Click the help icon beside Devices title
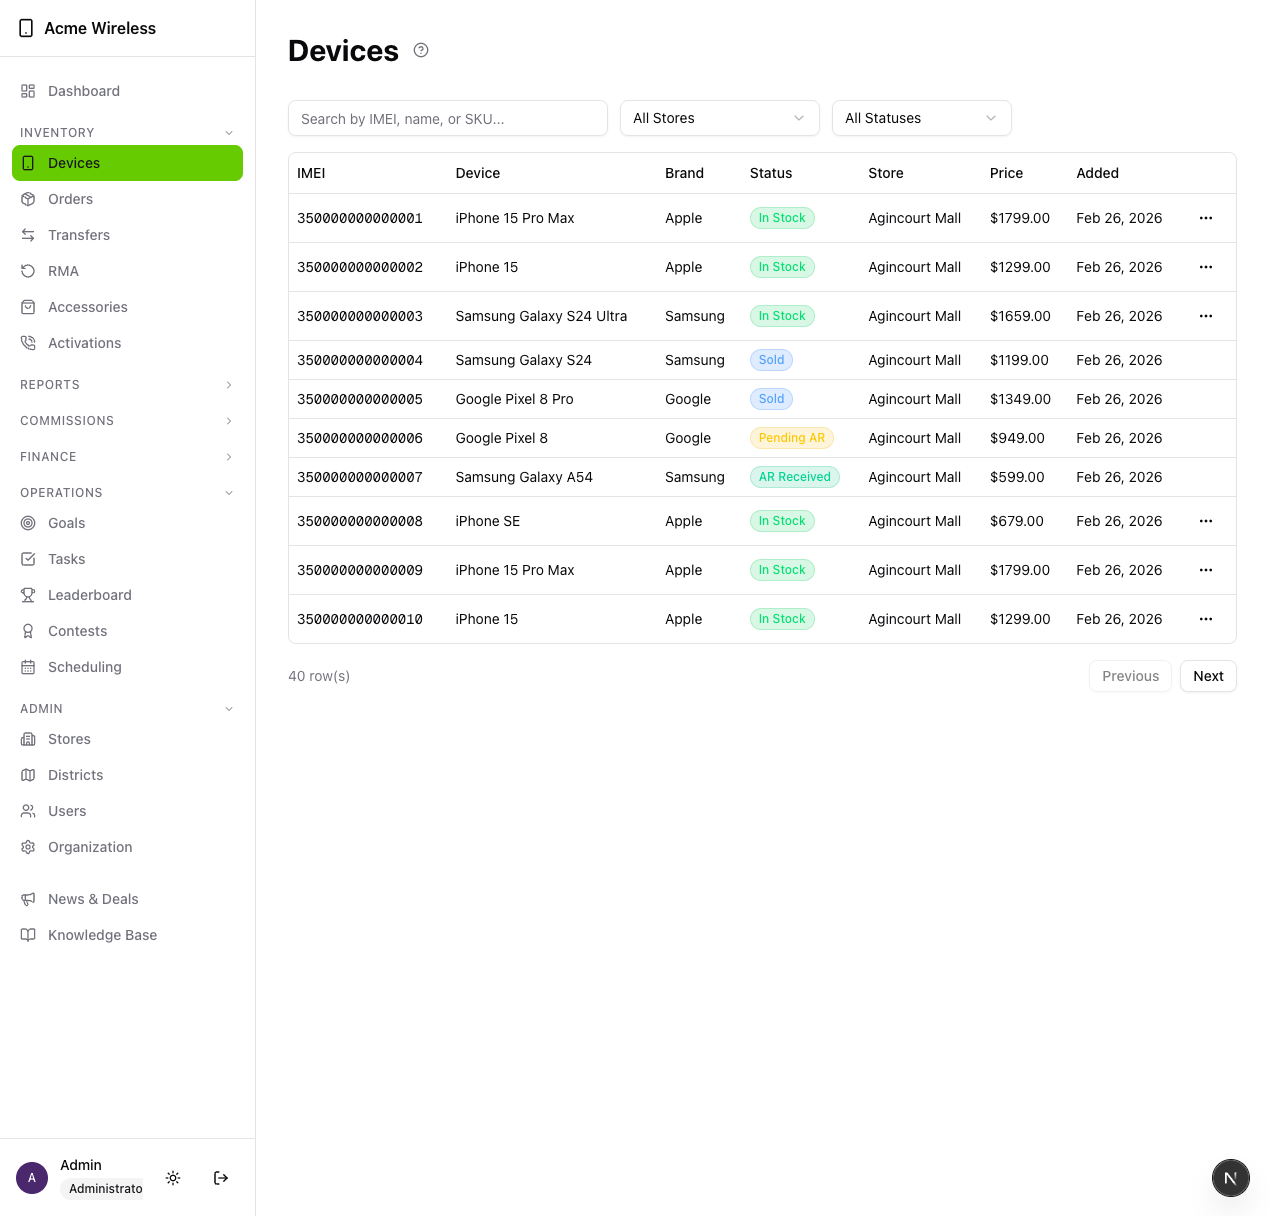 (x=420, y=50)
